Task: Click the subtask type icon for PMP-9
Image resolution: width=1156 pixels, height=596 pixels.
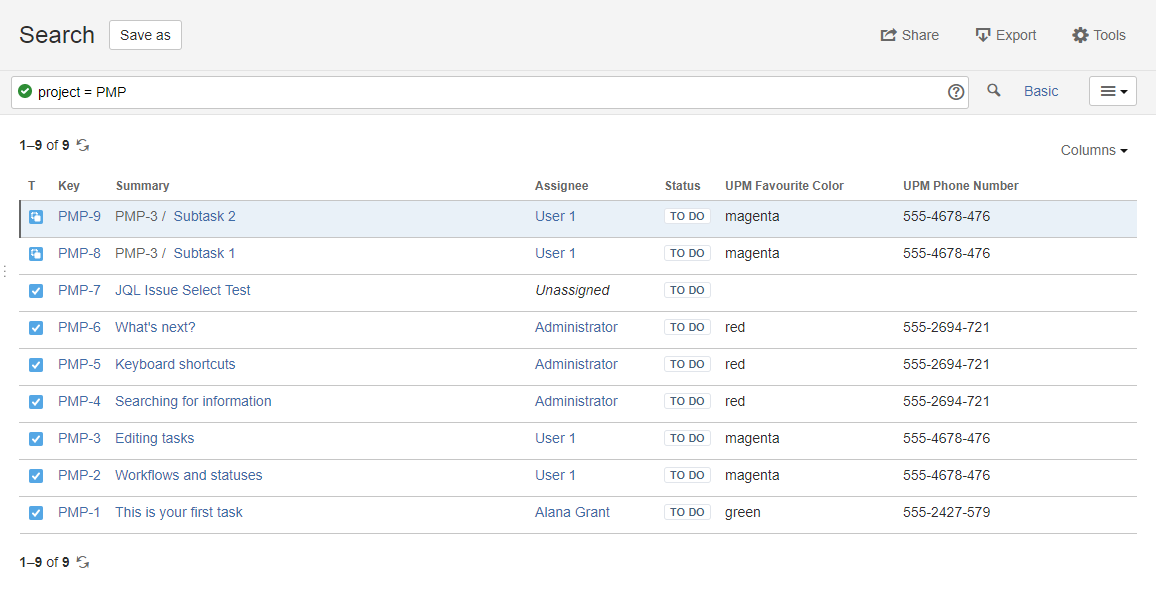Action: pos(36,217)
